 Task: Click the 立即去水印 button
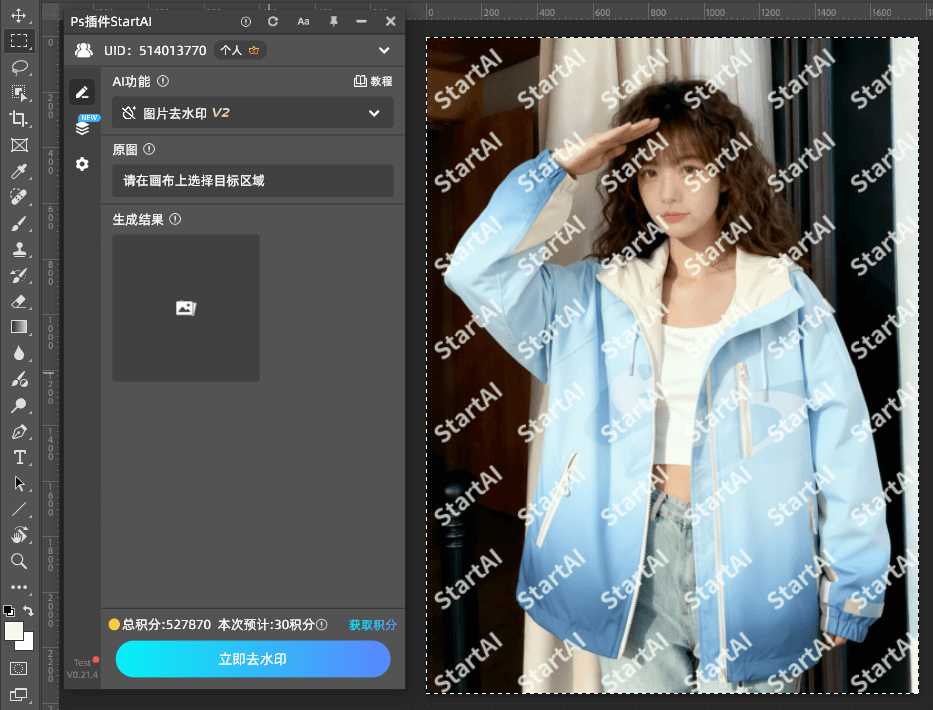(252, 659)
